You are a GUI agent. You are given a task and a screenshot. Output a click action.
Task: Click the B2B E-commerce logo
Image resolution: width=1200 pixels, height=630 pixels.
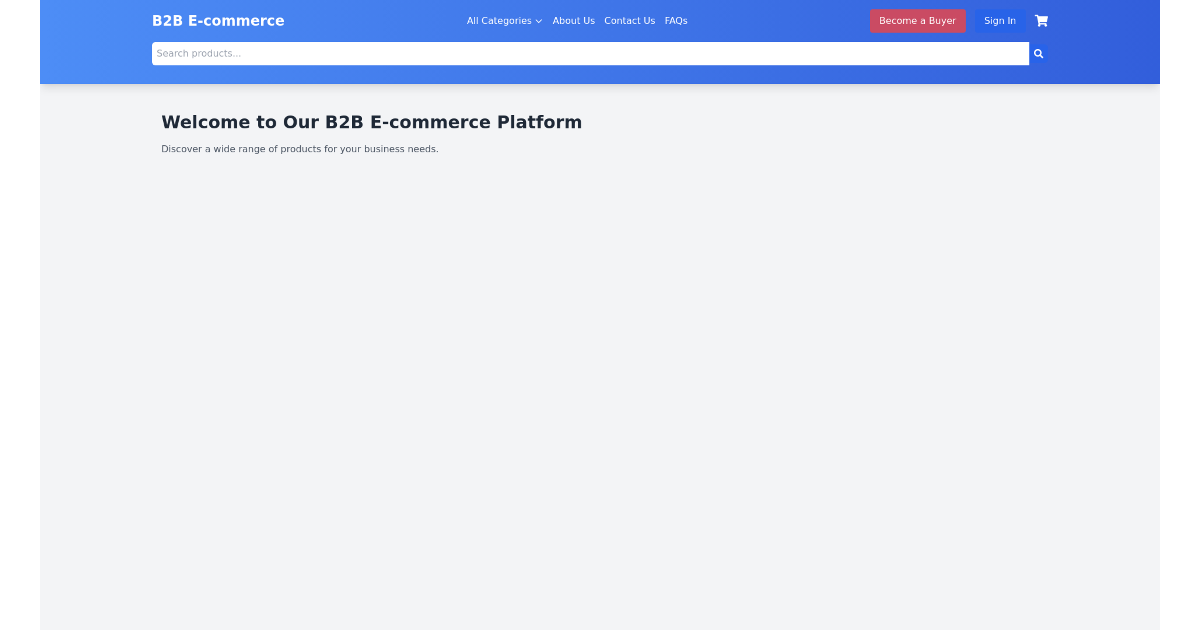point(218,20)
